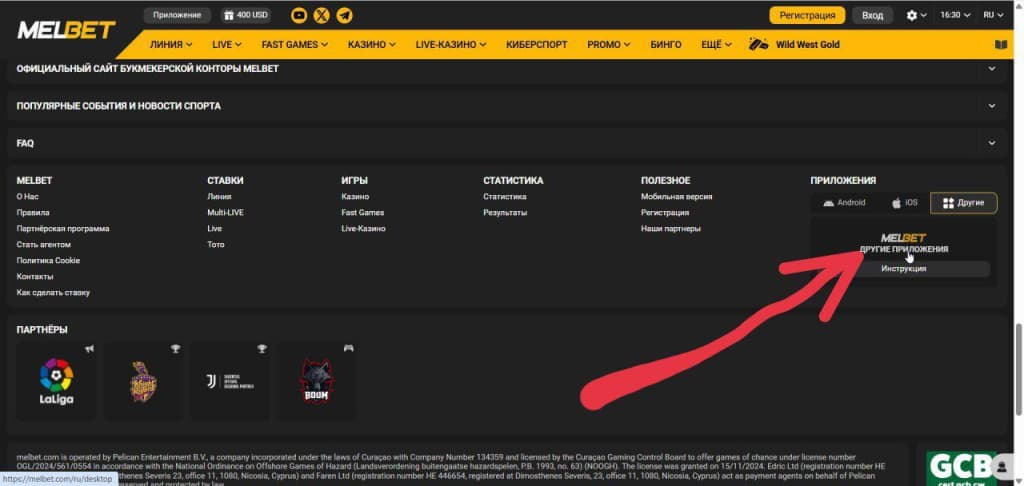Open the Juventus partner card
The width and height of the screenshot is (1024, 486).
pyautogui.click(x=230, y=381)
